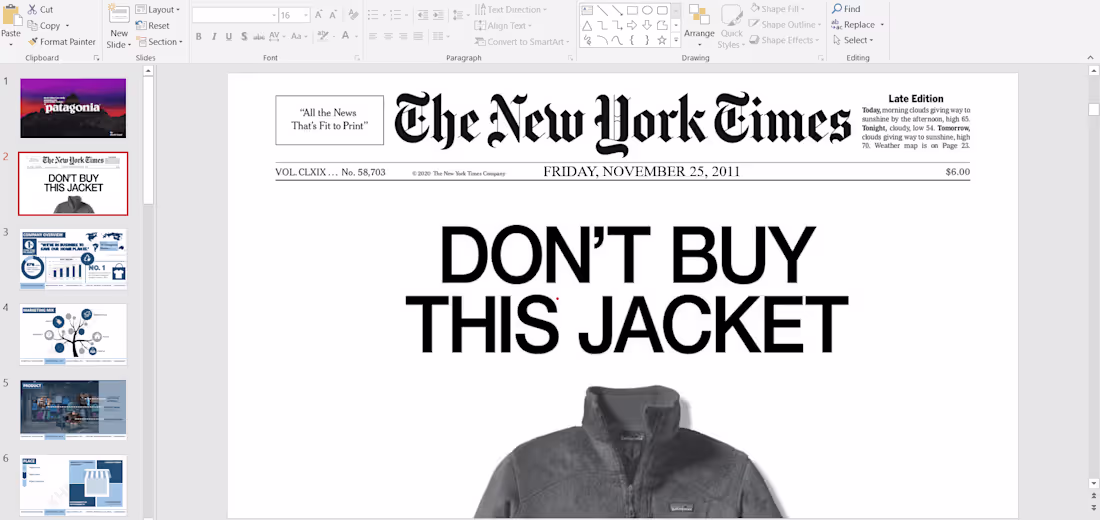Click the Numbering list icon
Screen dimensions: 1100x520
[396, 15]
